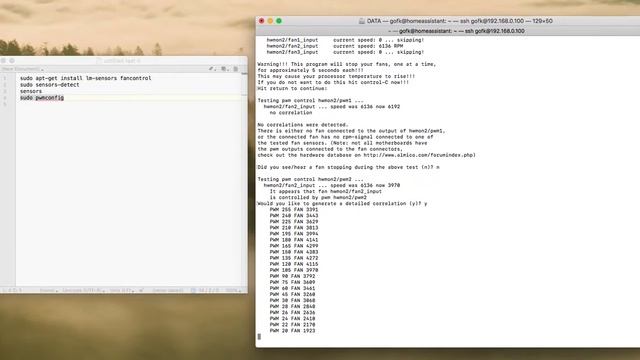Open the document navigation dropdown in the editor toolbar
This screenshot has height=360, width=640.
[22, 69]
